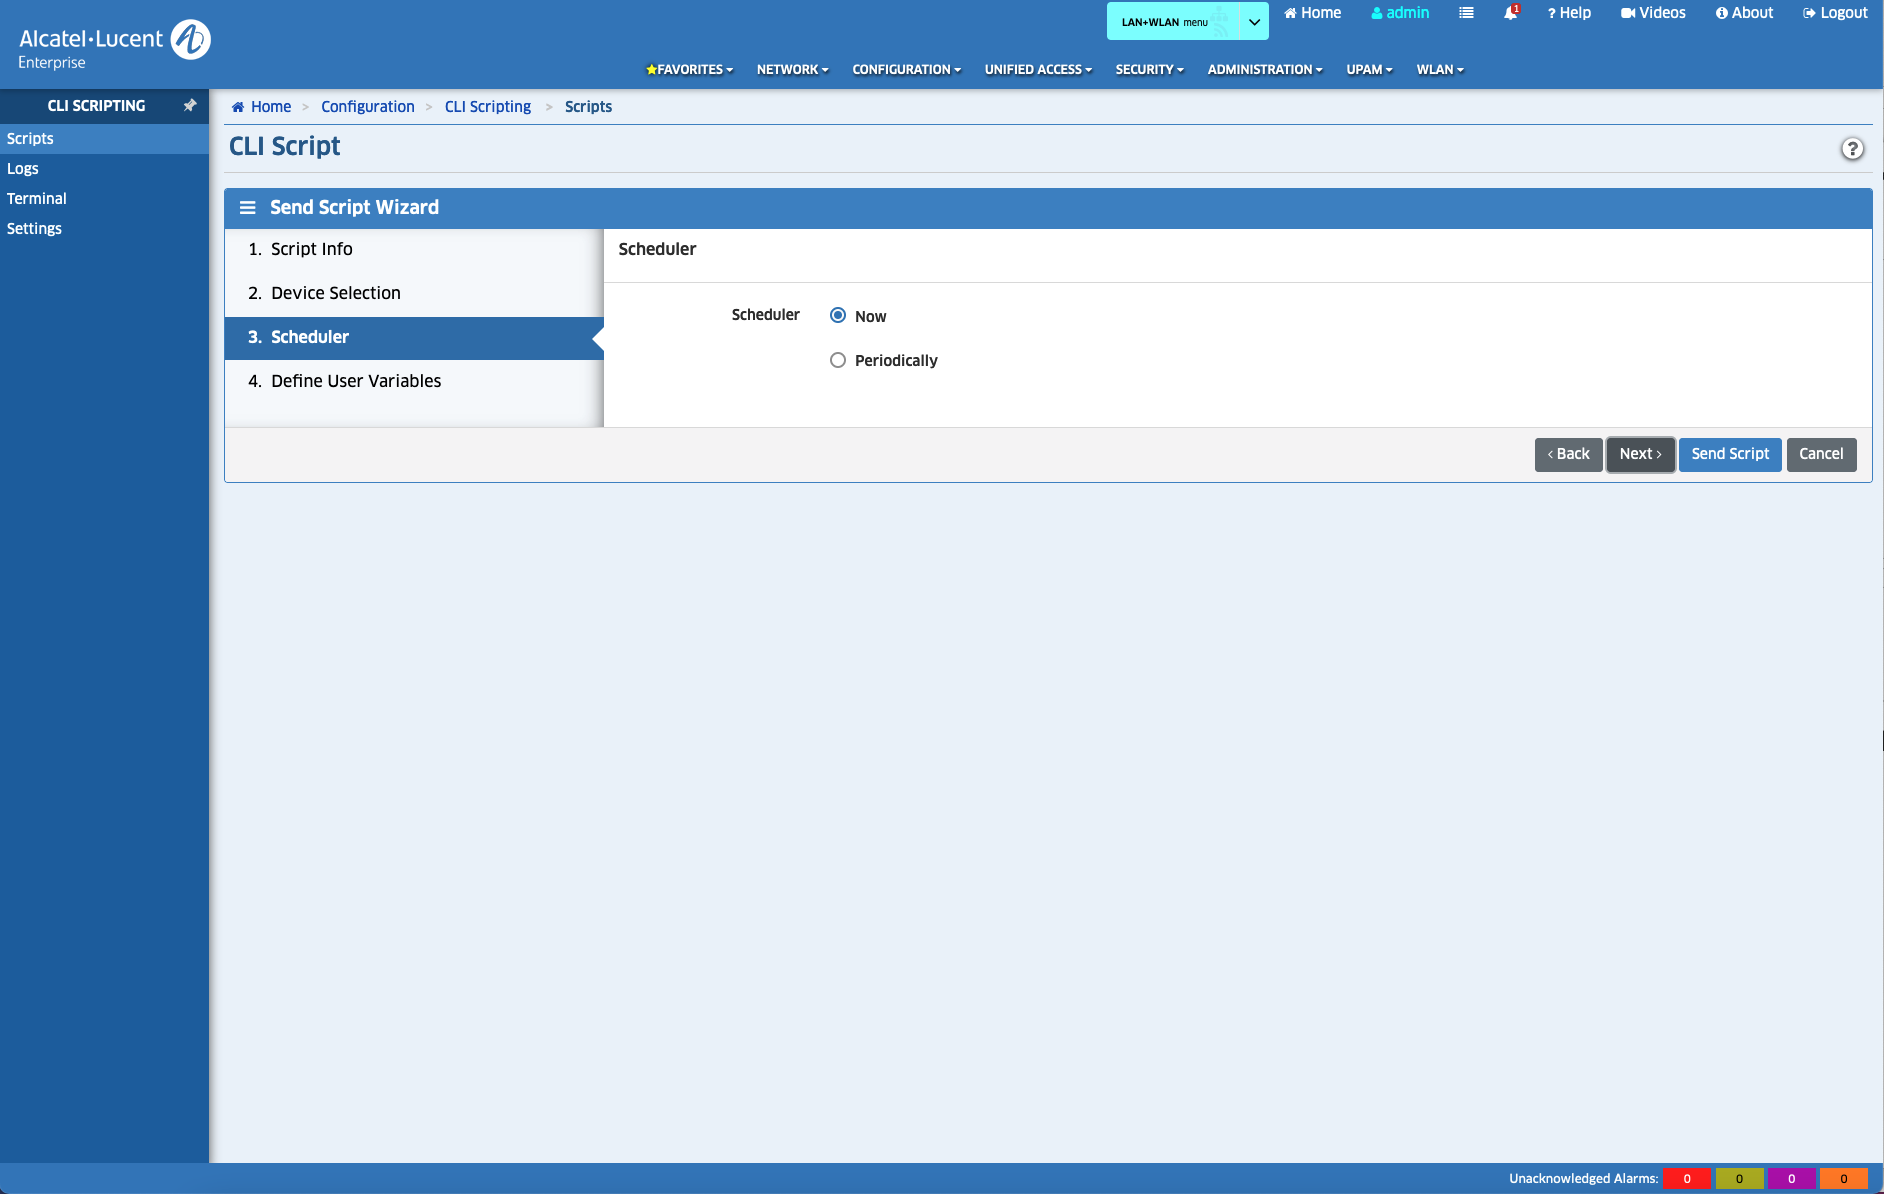Click the Send Script Wizard hamburger icon
The width and height of the screenshot is (1884, 1194).
click(x=247, y=207)
